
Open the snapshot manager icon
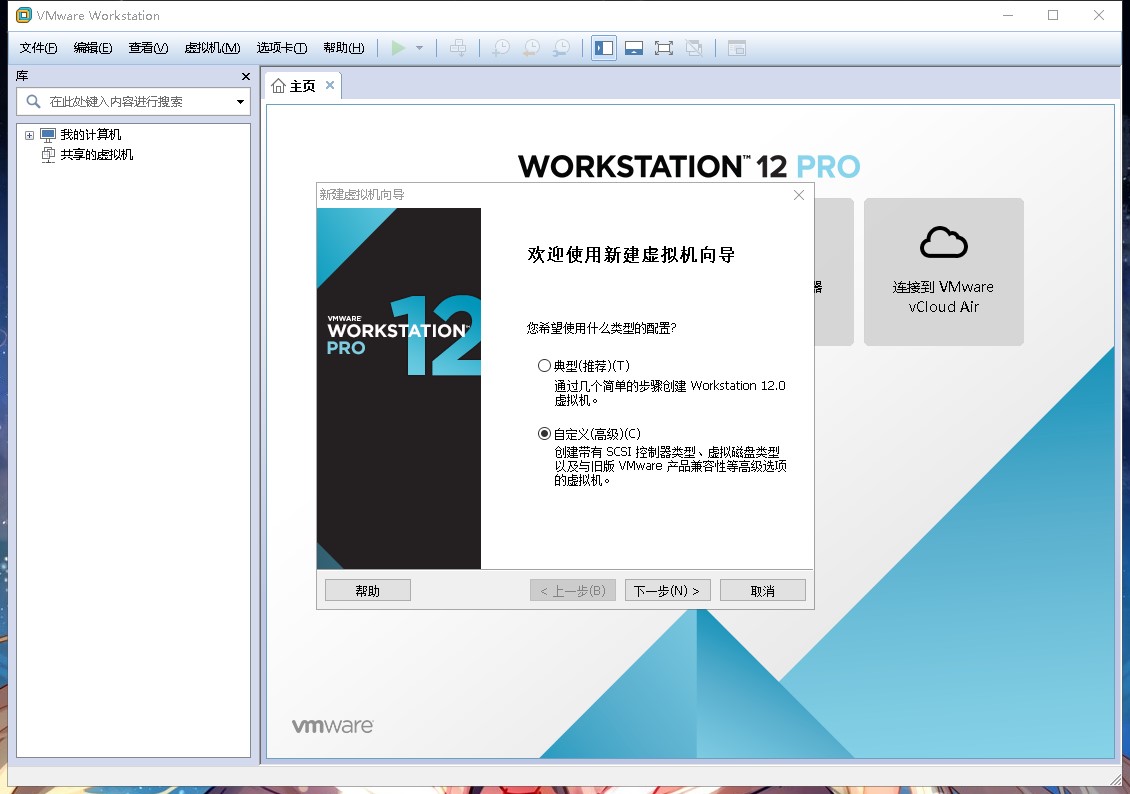[561, 48]
